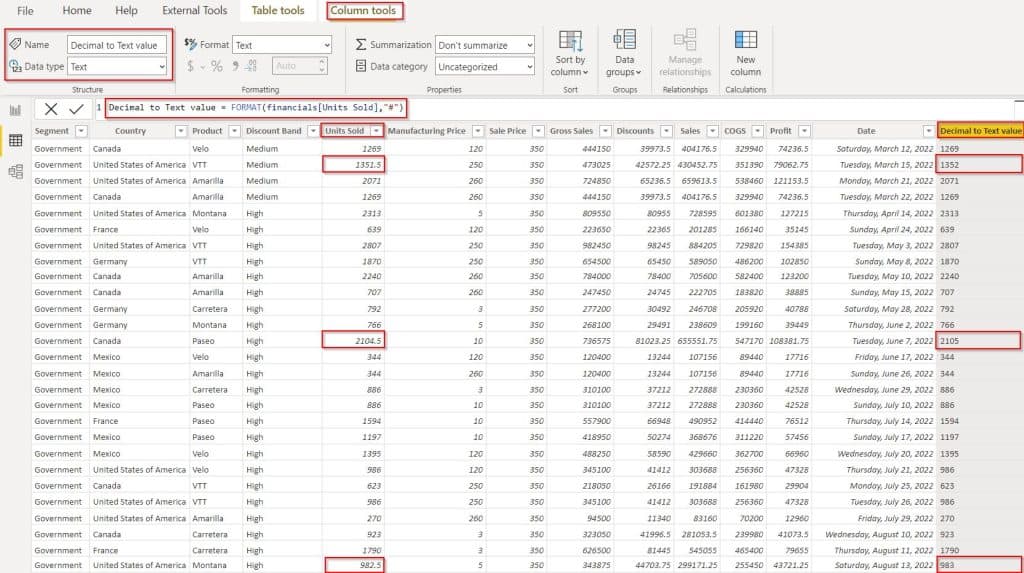Select the Decimal to Text value column header
Screen dimensions: 1024x573
click(980, 131)
